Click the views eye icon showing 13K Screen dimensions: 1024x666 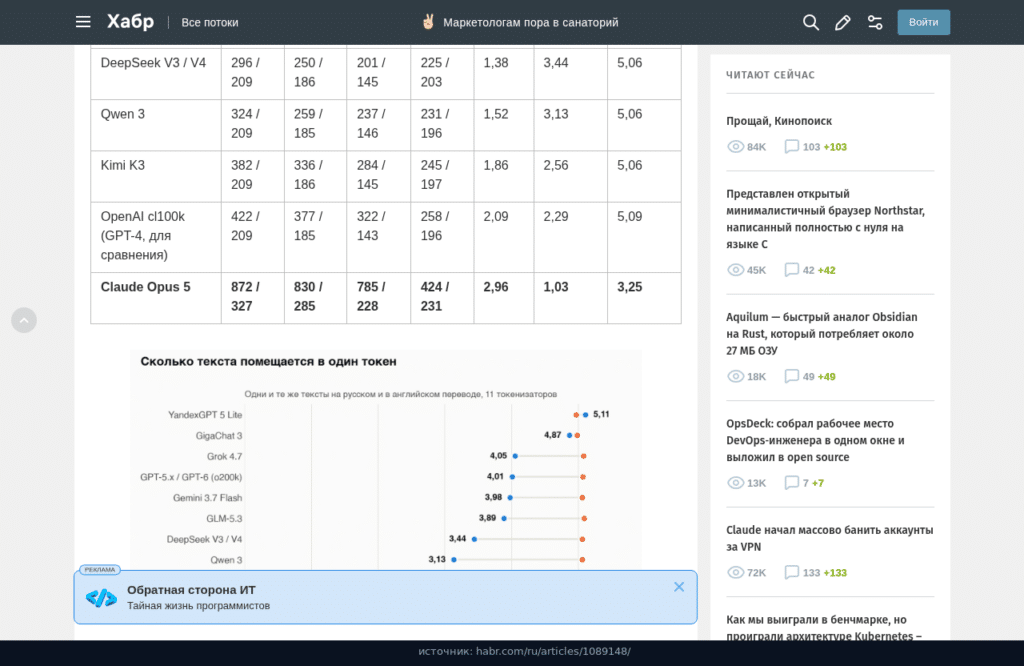(735, 483)
